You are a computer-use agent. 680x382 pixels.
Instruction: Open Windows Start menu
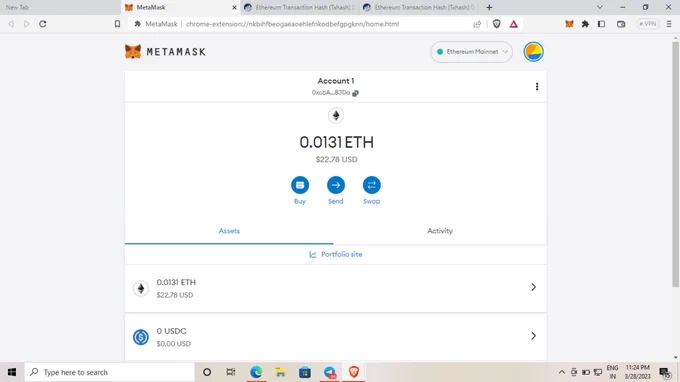tap(12, 372)
